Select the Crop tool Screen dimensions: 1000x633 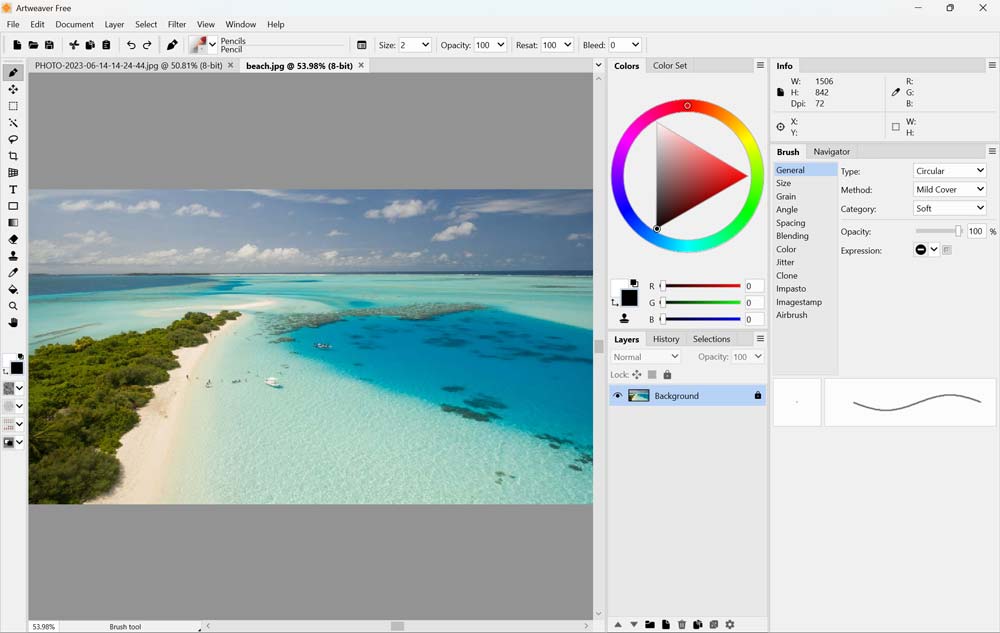(13, 156)
